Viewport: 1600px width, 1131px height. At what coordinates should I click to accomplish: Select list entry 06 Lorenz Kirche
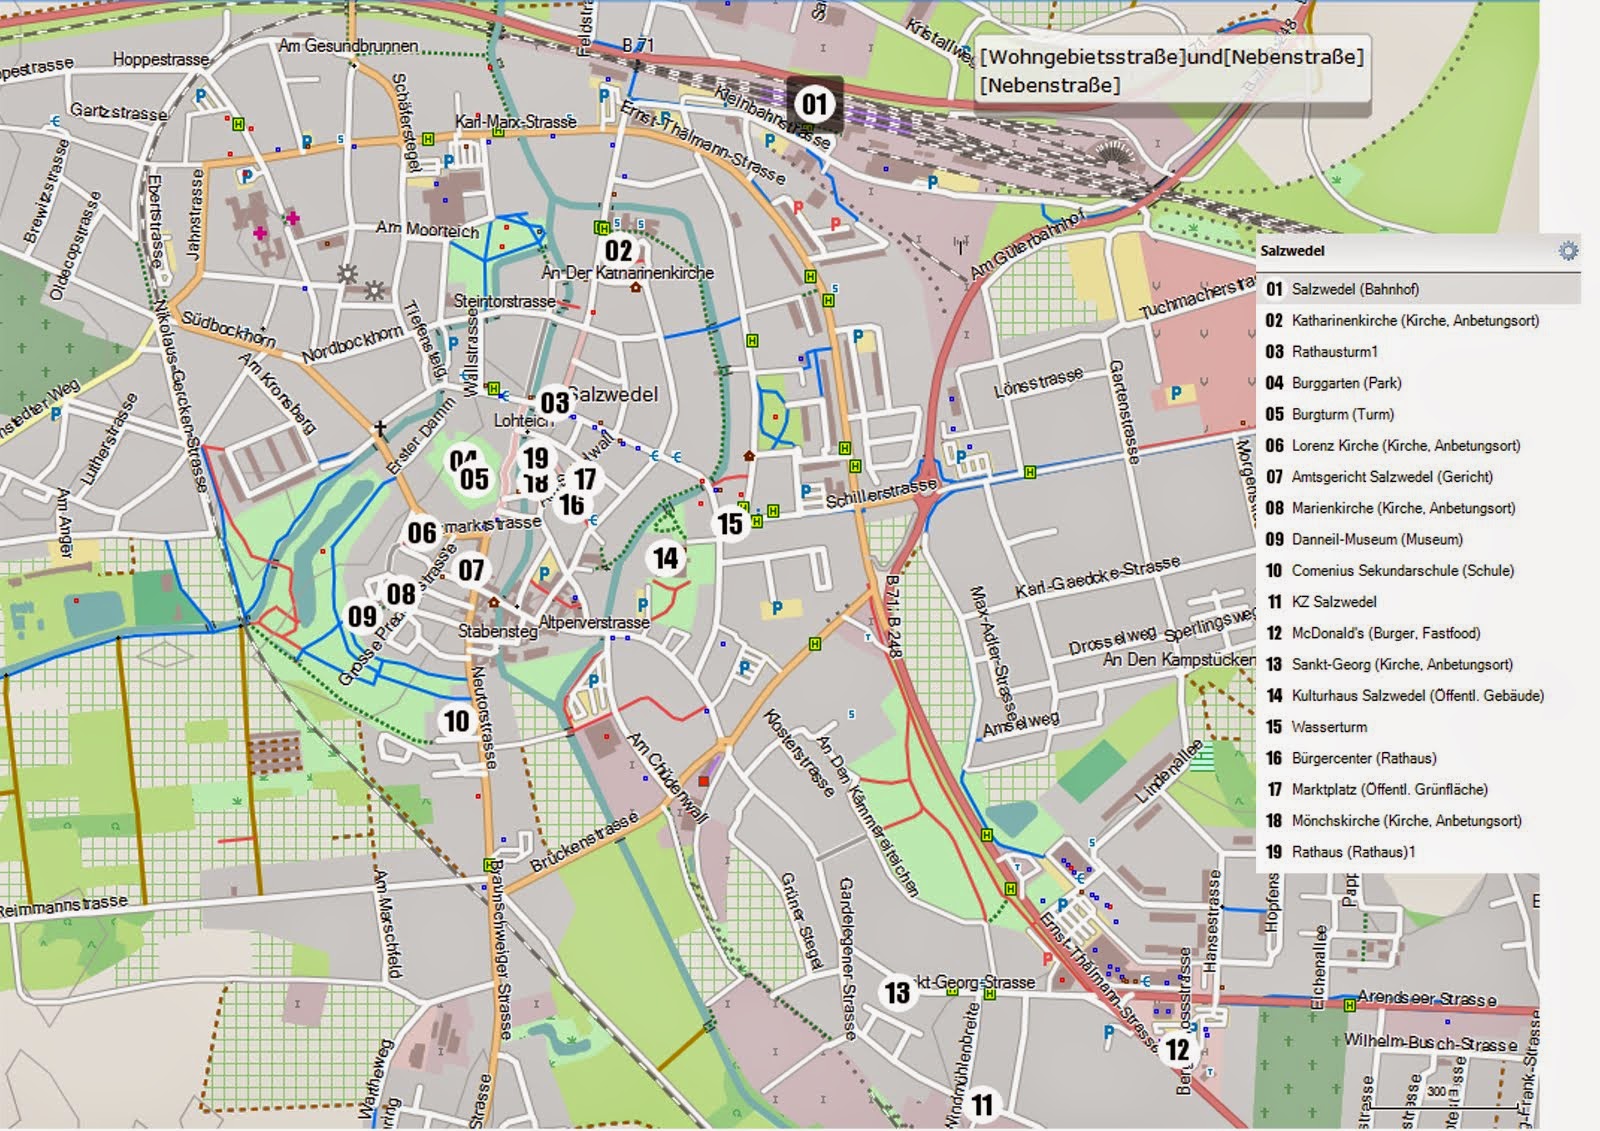point(1419,445)
